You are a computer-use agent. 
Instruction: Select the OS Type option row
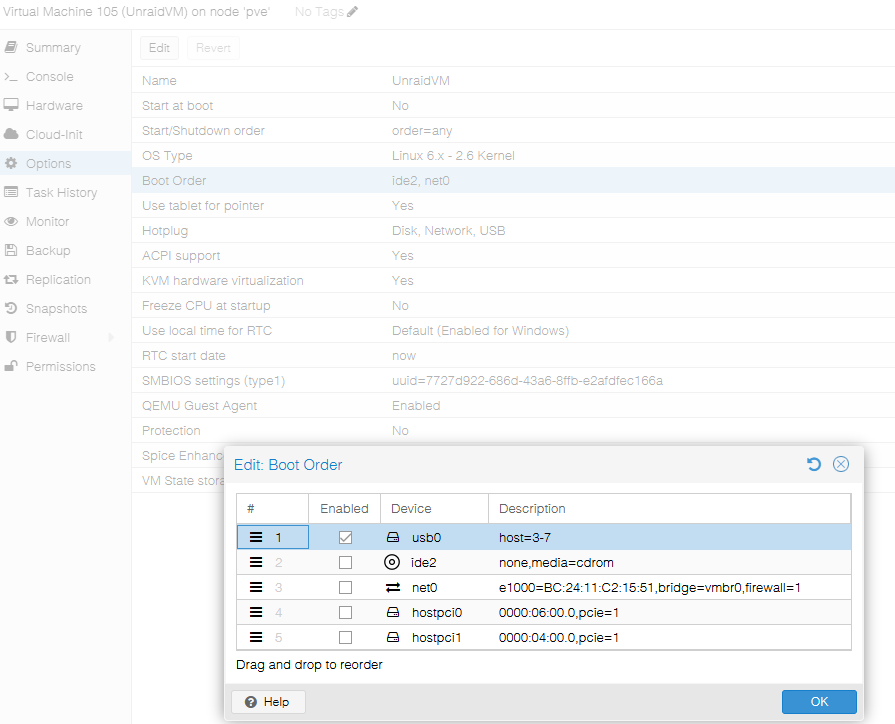(x=513, y=155)
